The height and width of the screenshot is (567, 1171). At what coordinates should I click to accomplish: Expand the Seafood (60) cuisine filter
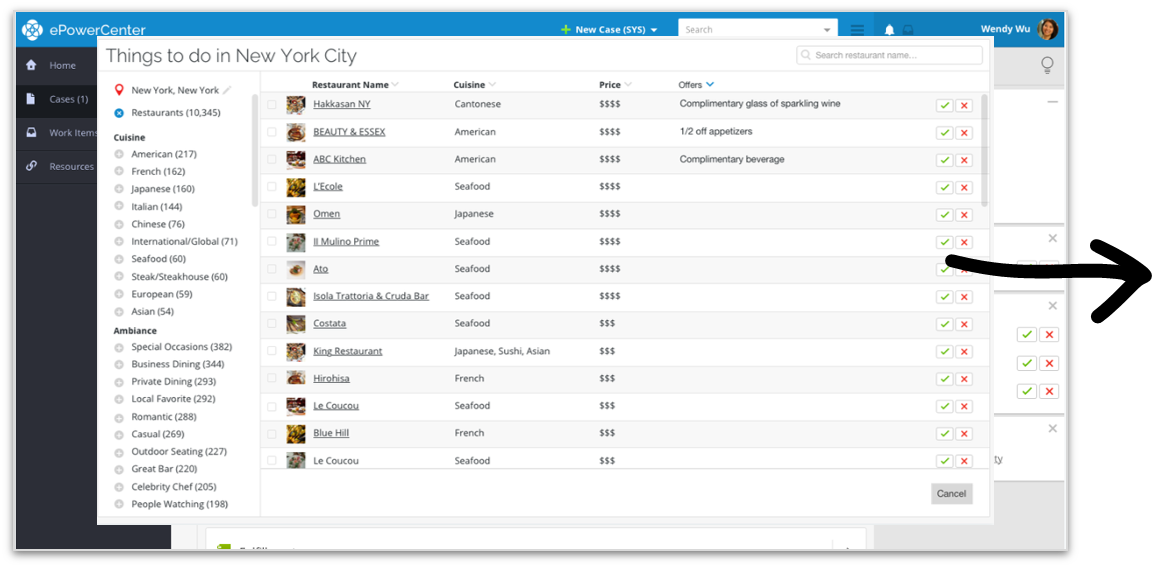click(x=119, y=259)
